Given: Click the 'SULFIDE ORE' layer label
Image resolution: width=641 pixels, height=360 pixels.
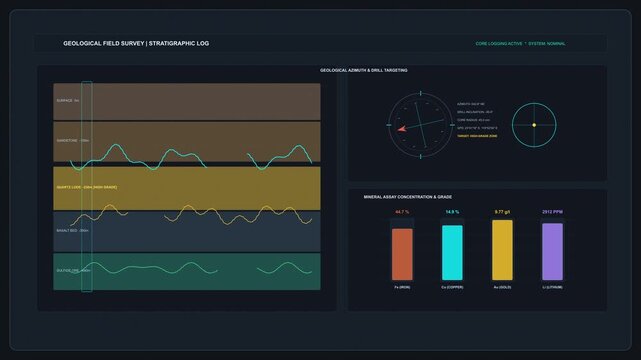Looking at the screenshot, I should pos(73,271).
